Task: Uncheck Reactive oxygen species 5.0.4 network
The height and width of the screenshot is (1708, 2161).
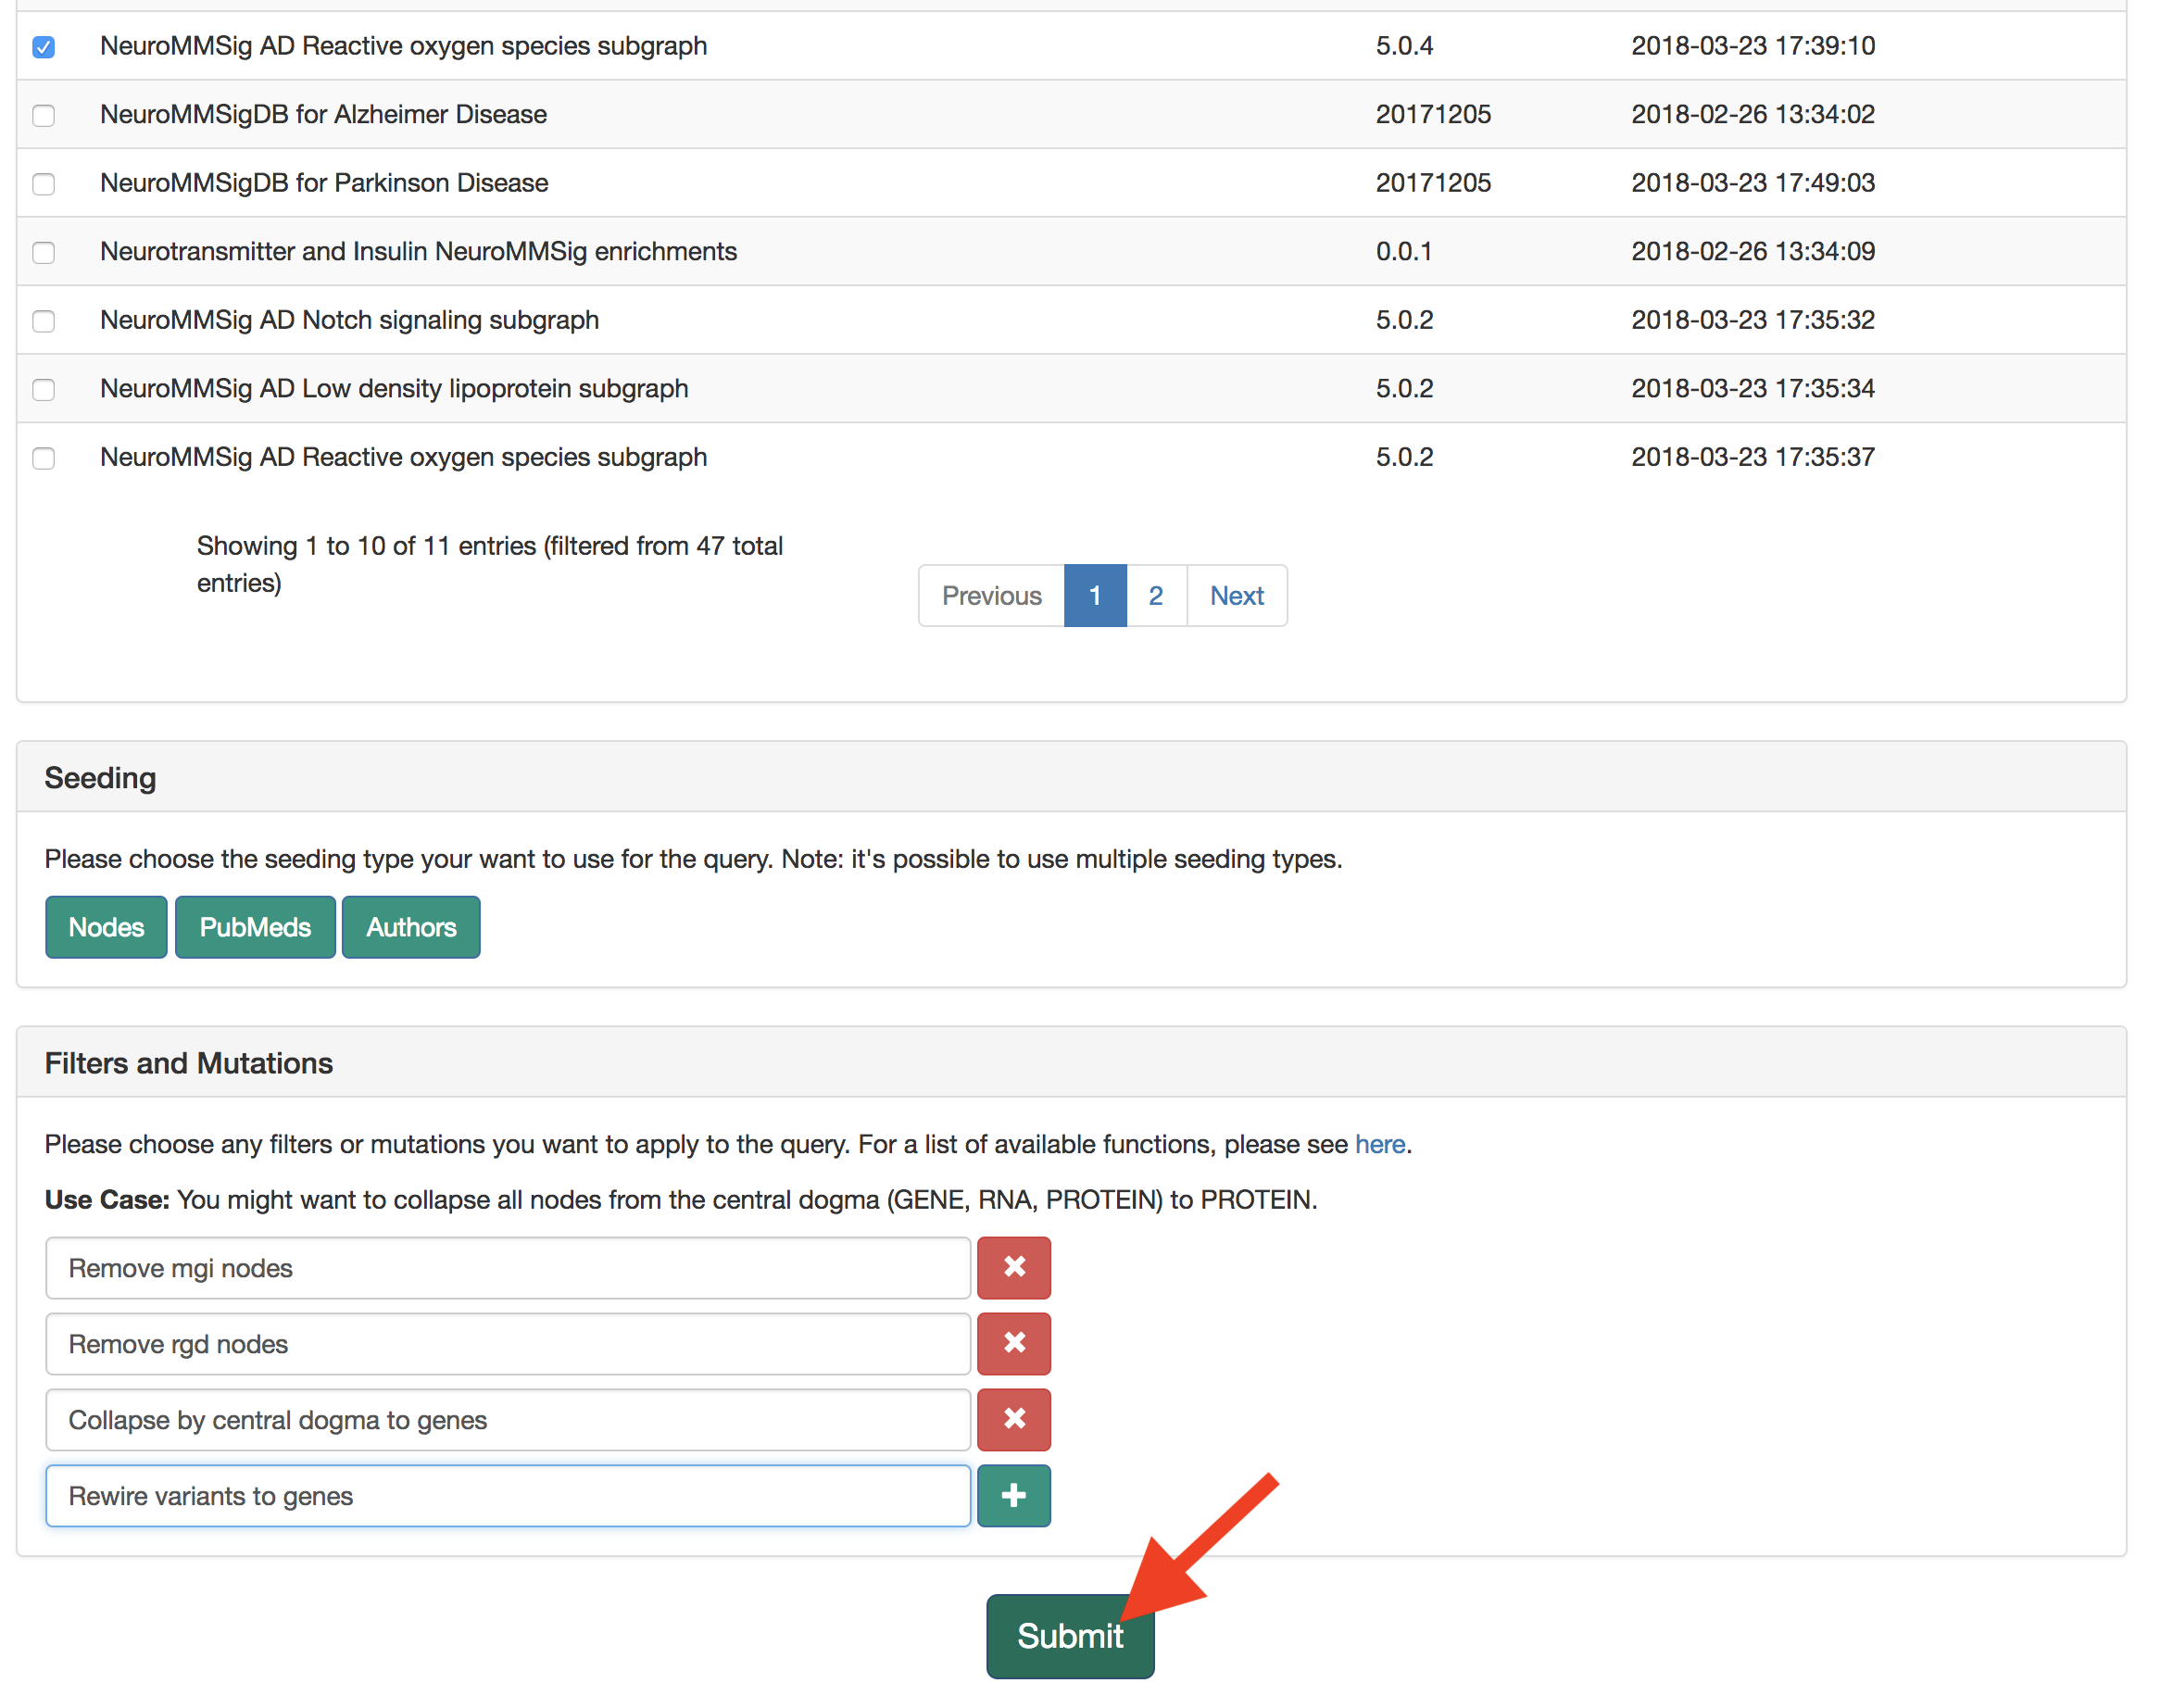Action: [43, 47]
